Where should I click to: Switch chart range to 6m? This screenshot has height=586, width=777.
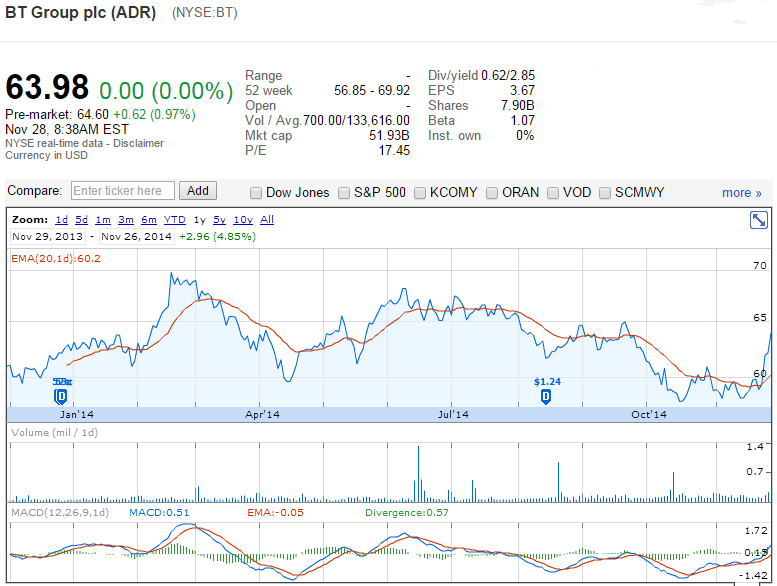pyautogui.click(x=149, y=219)
